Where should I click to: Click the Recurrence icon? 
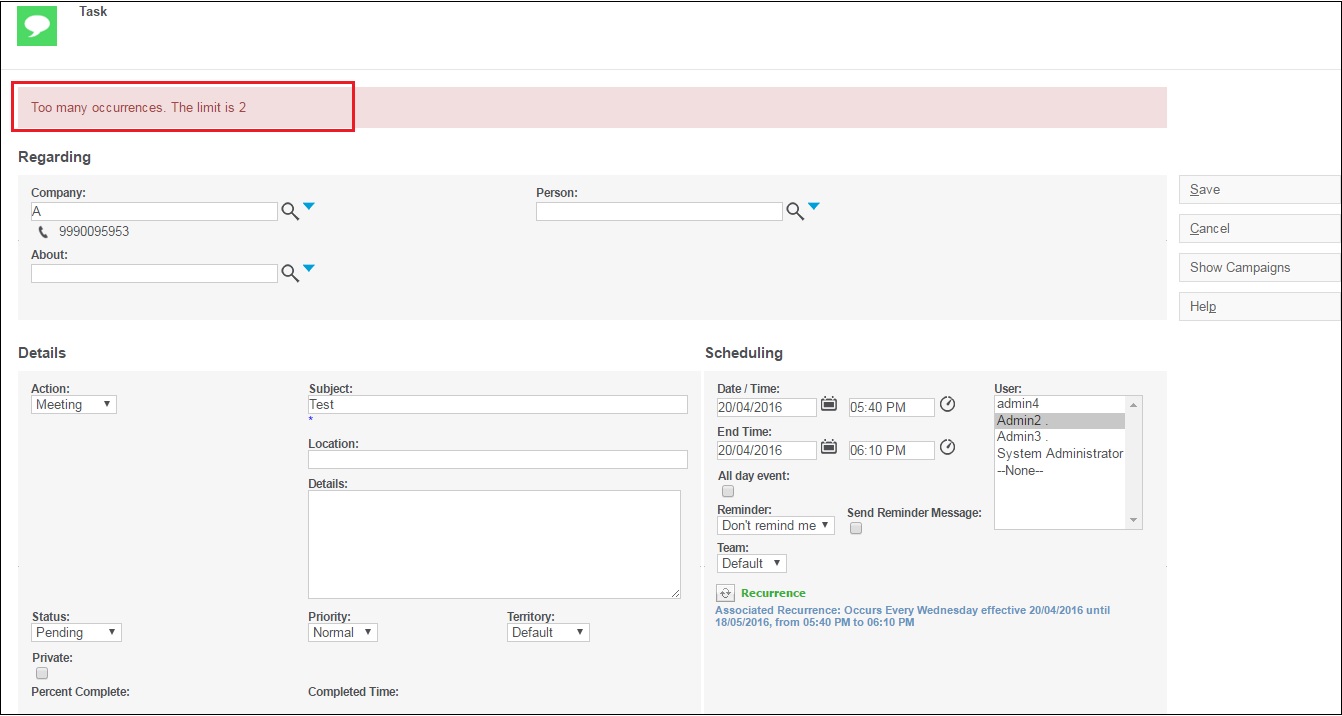pos(726,593)
